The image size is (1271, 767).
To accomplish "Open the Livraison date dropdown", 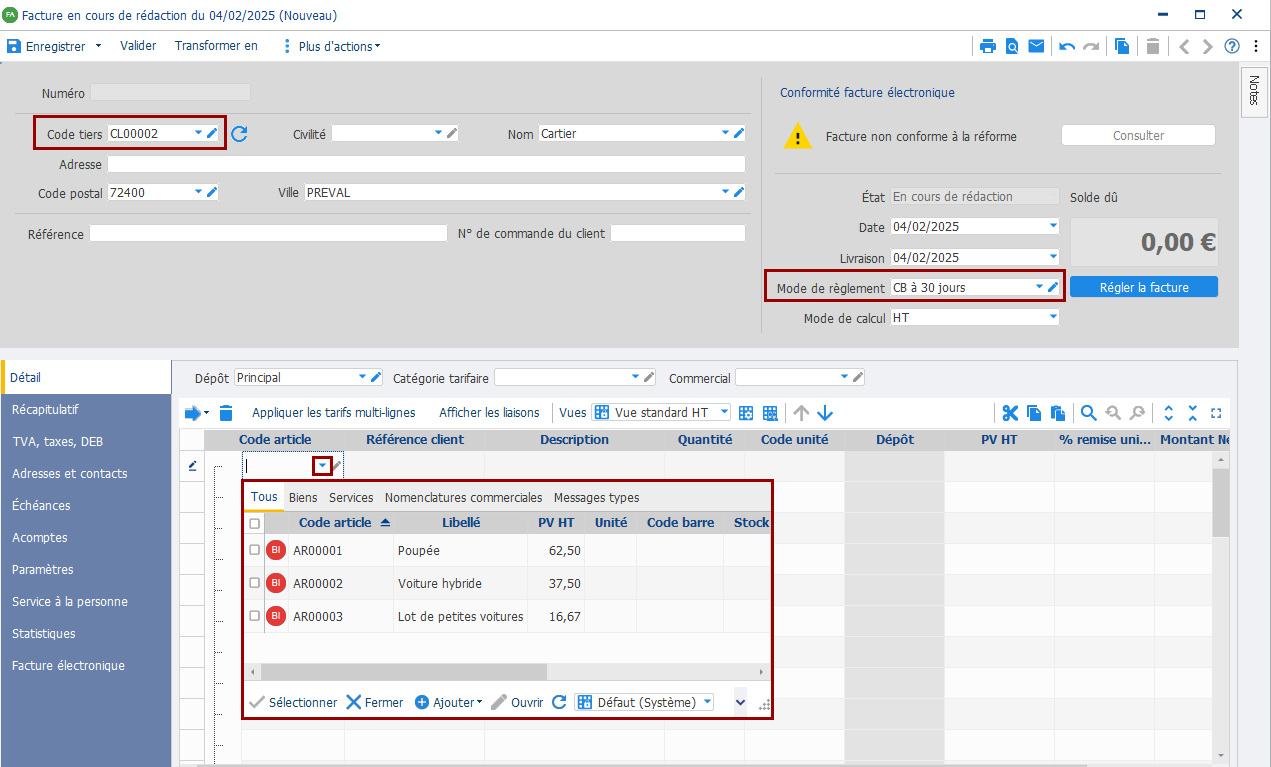I will click(x=1052, y=257).
